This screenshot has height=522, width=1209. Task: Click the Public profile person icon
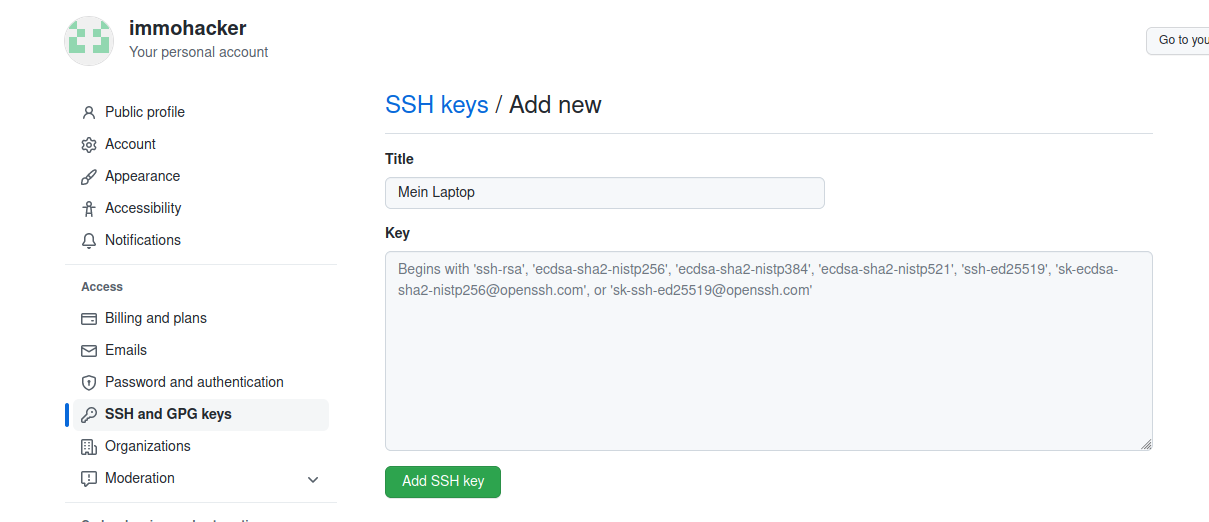88,112
